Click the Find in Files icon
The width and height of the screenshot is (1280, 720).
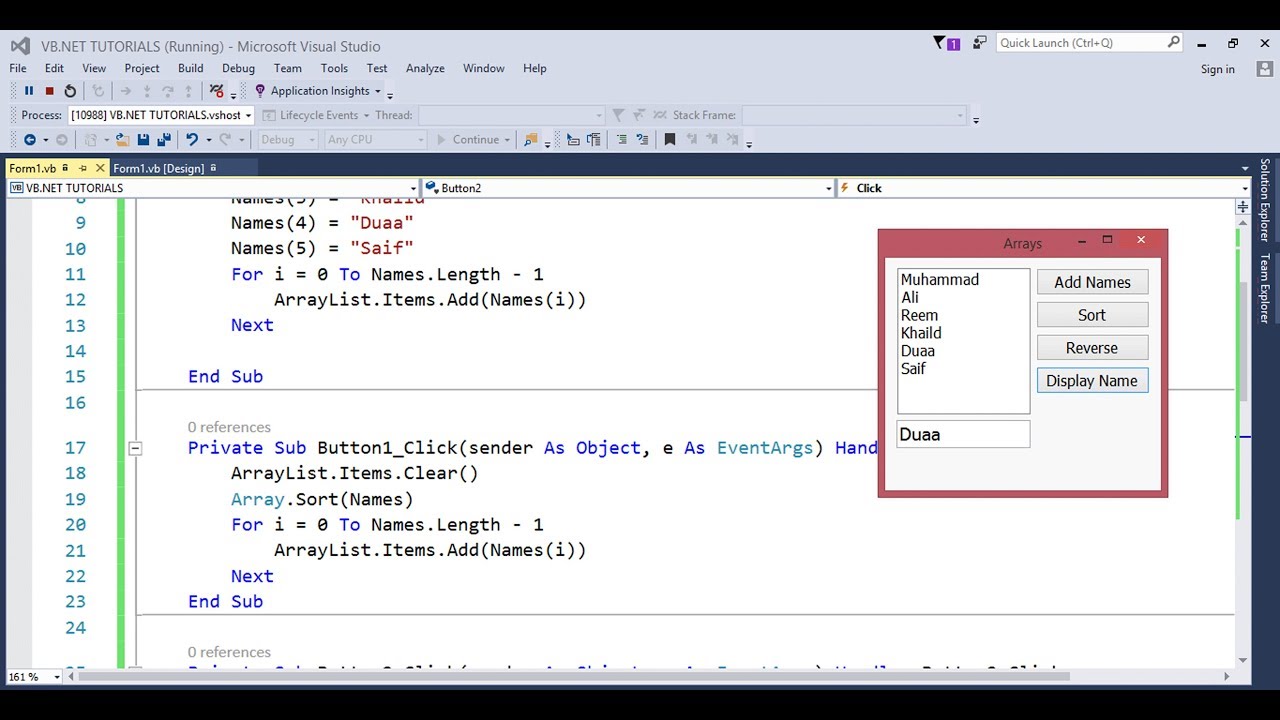[x=530, y=140]
